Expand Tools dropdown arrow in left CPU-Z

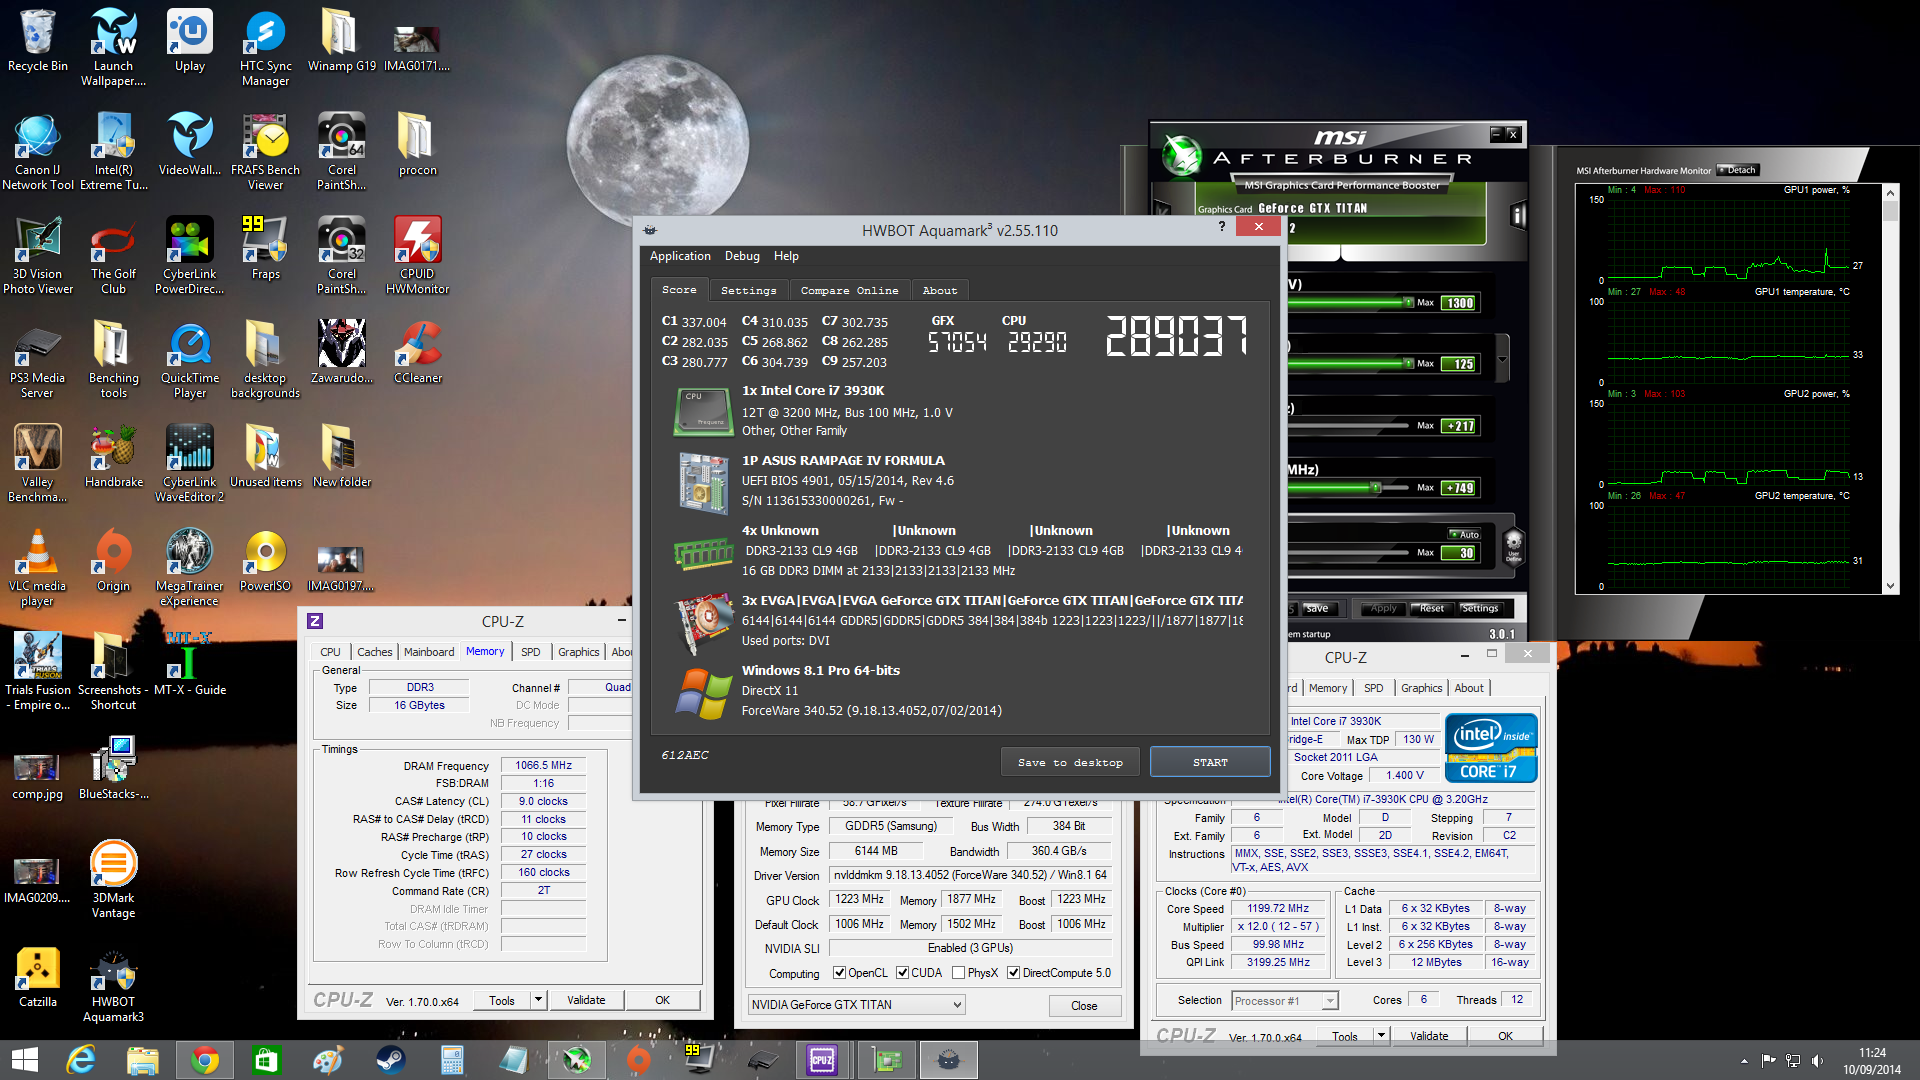(x=537, y=999)
